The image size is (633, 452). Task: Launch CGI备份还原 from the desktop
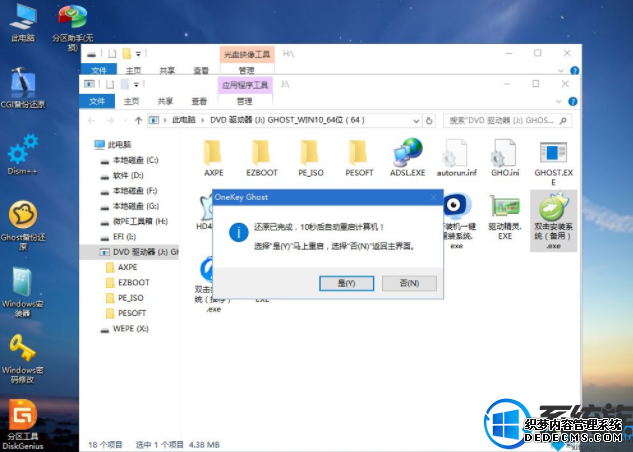[x=23, y=88]
